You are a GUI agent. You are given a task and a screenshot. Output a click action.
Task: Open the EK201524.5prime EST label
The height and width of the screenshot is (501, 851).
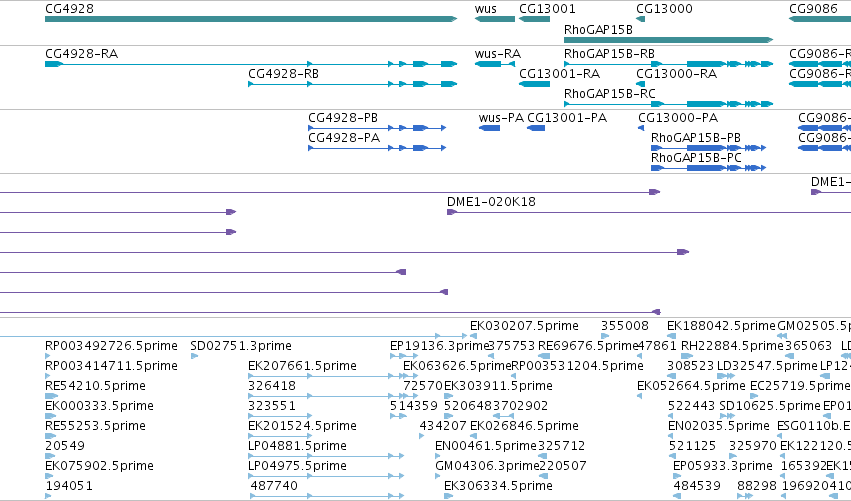pos(302,426)
